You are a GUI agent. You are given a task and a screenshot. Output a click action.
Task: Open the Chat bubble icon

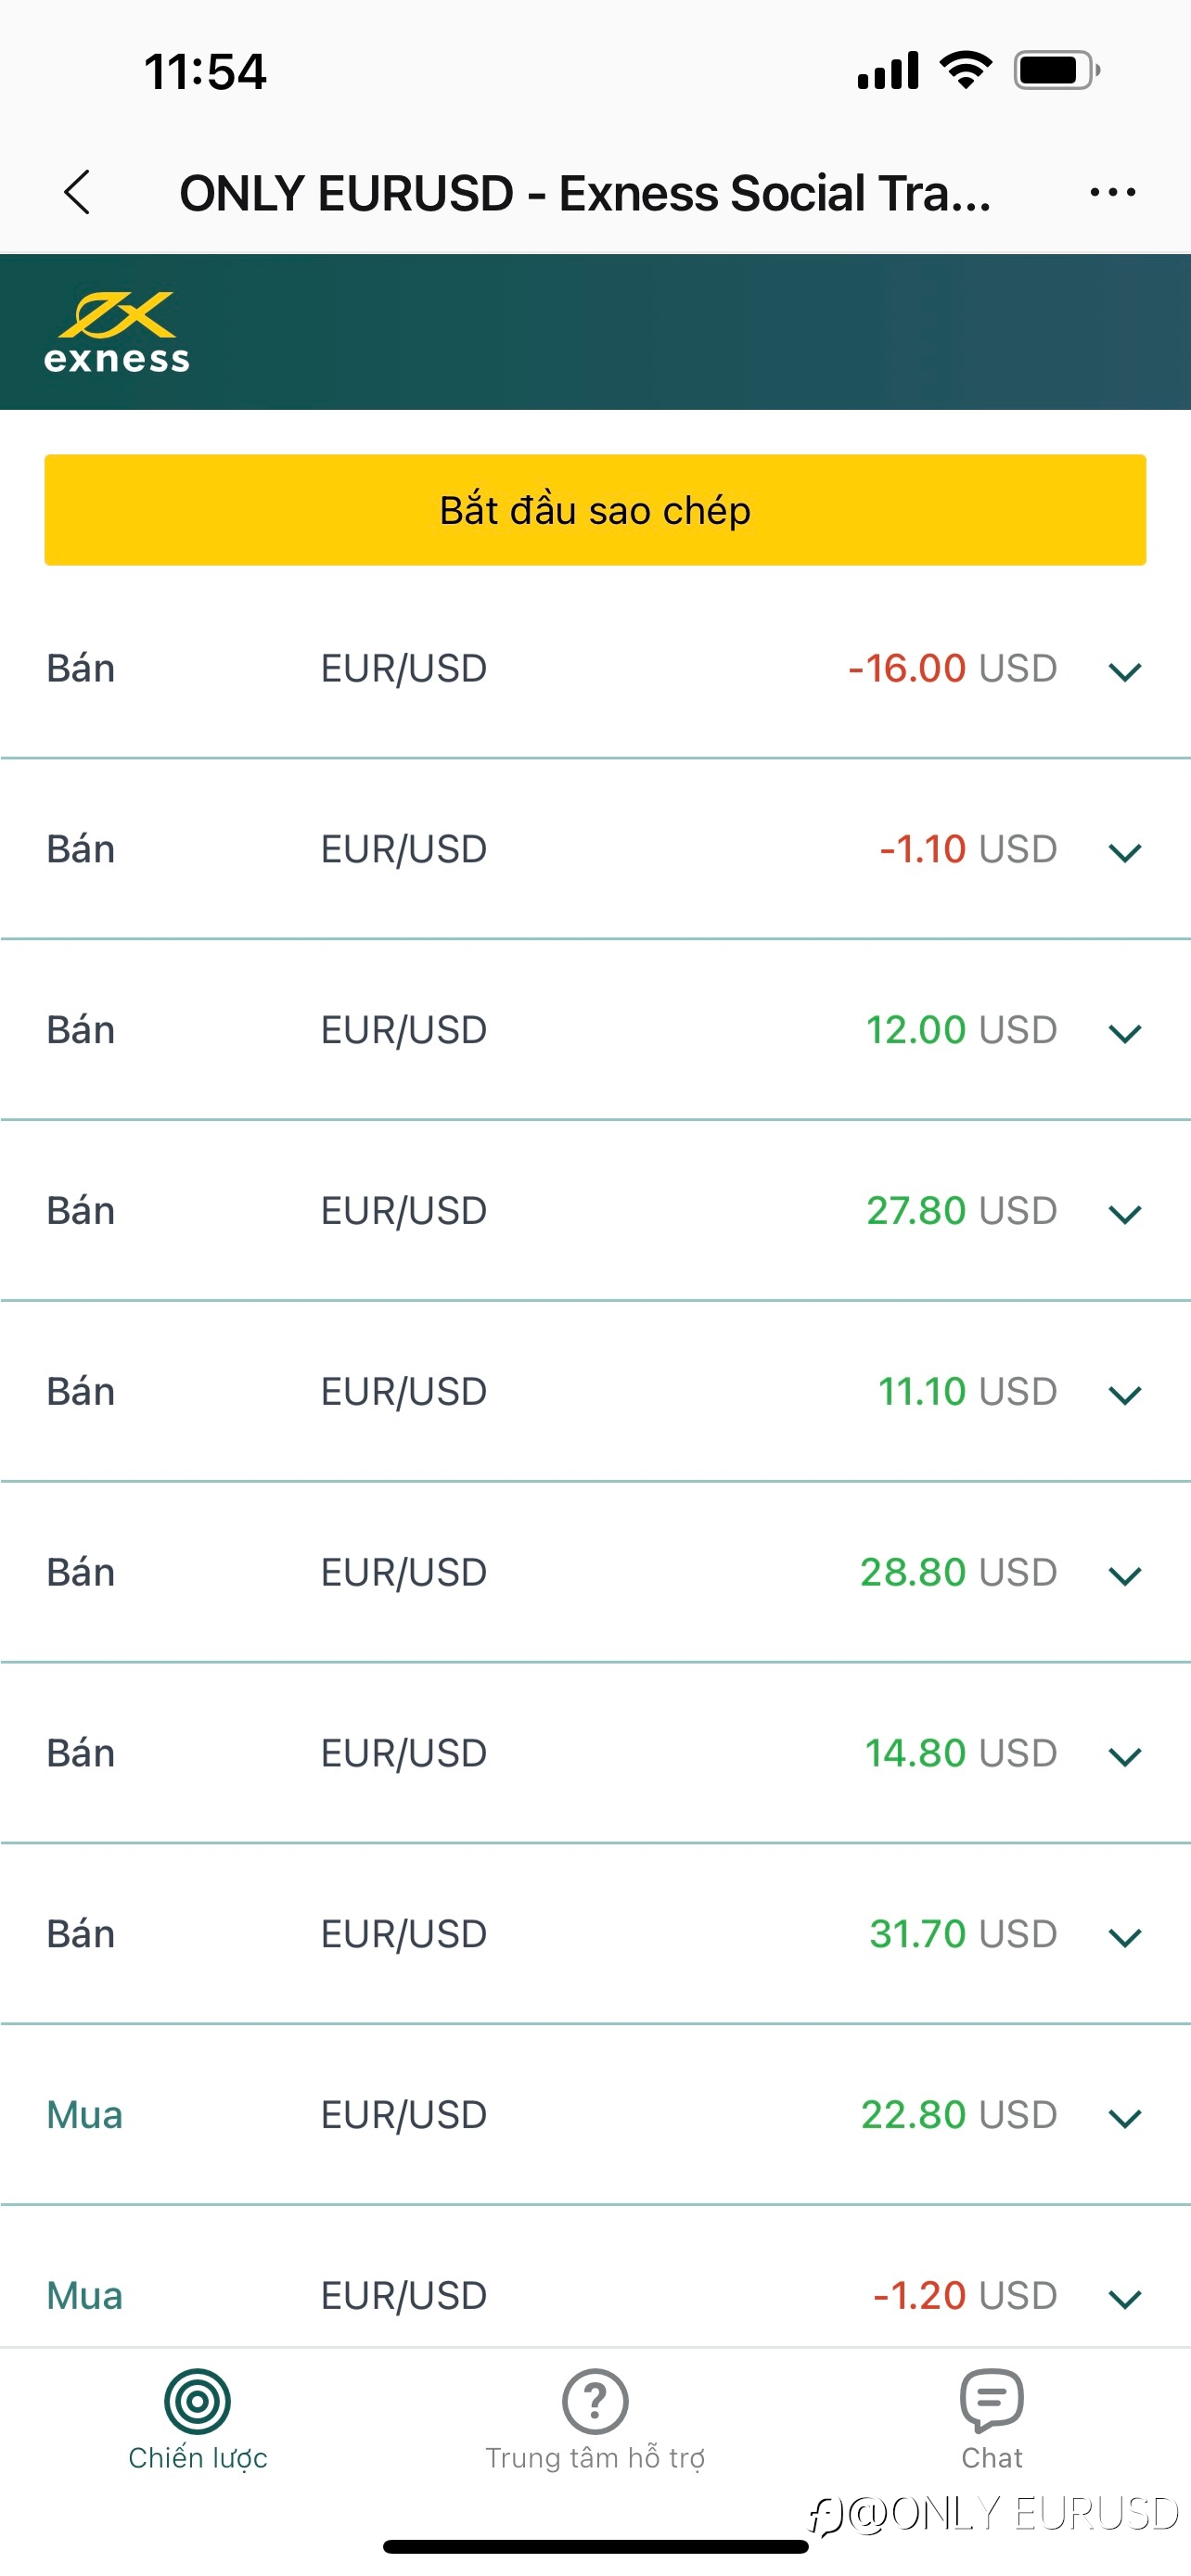[991, 2400]
